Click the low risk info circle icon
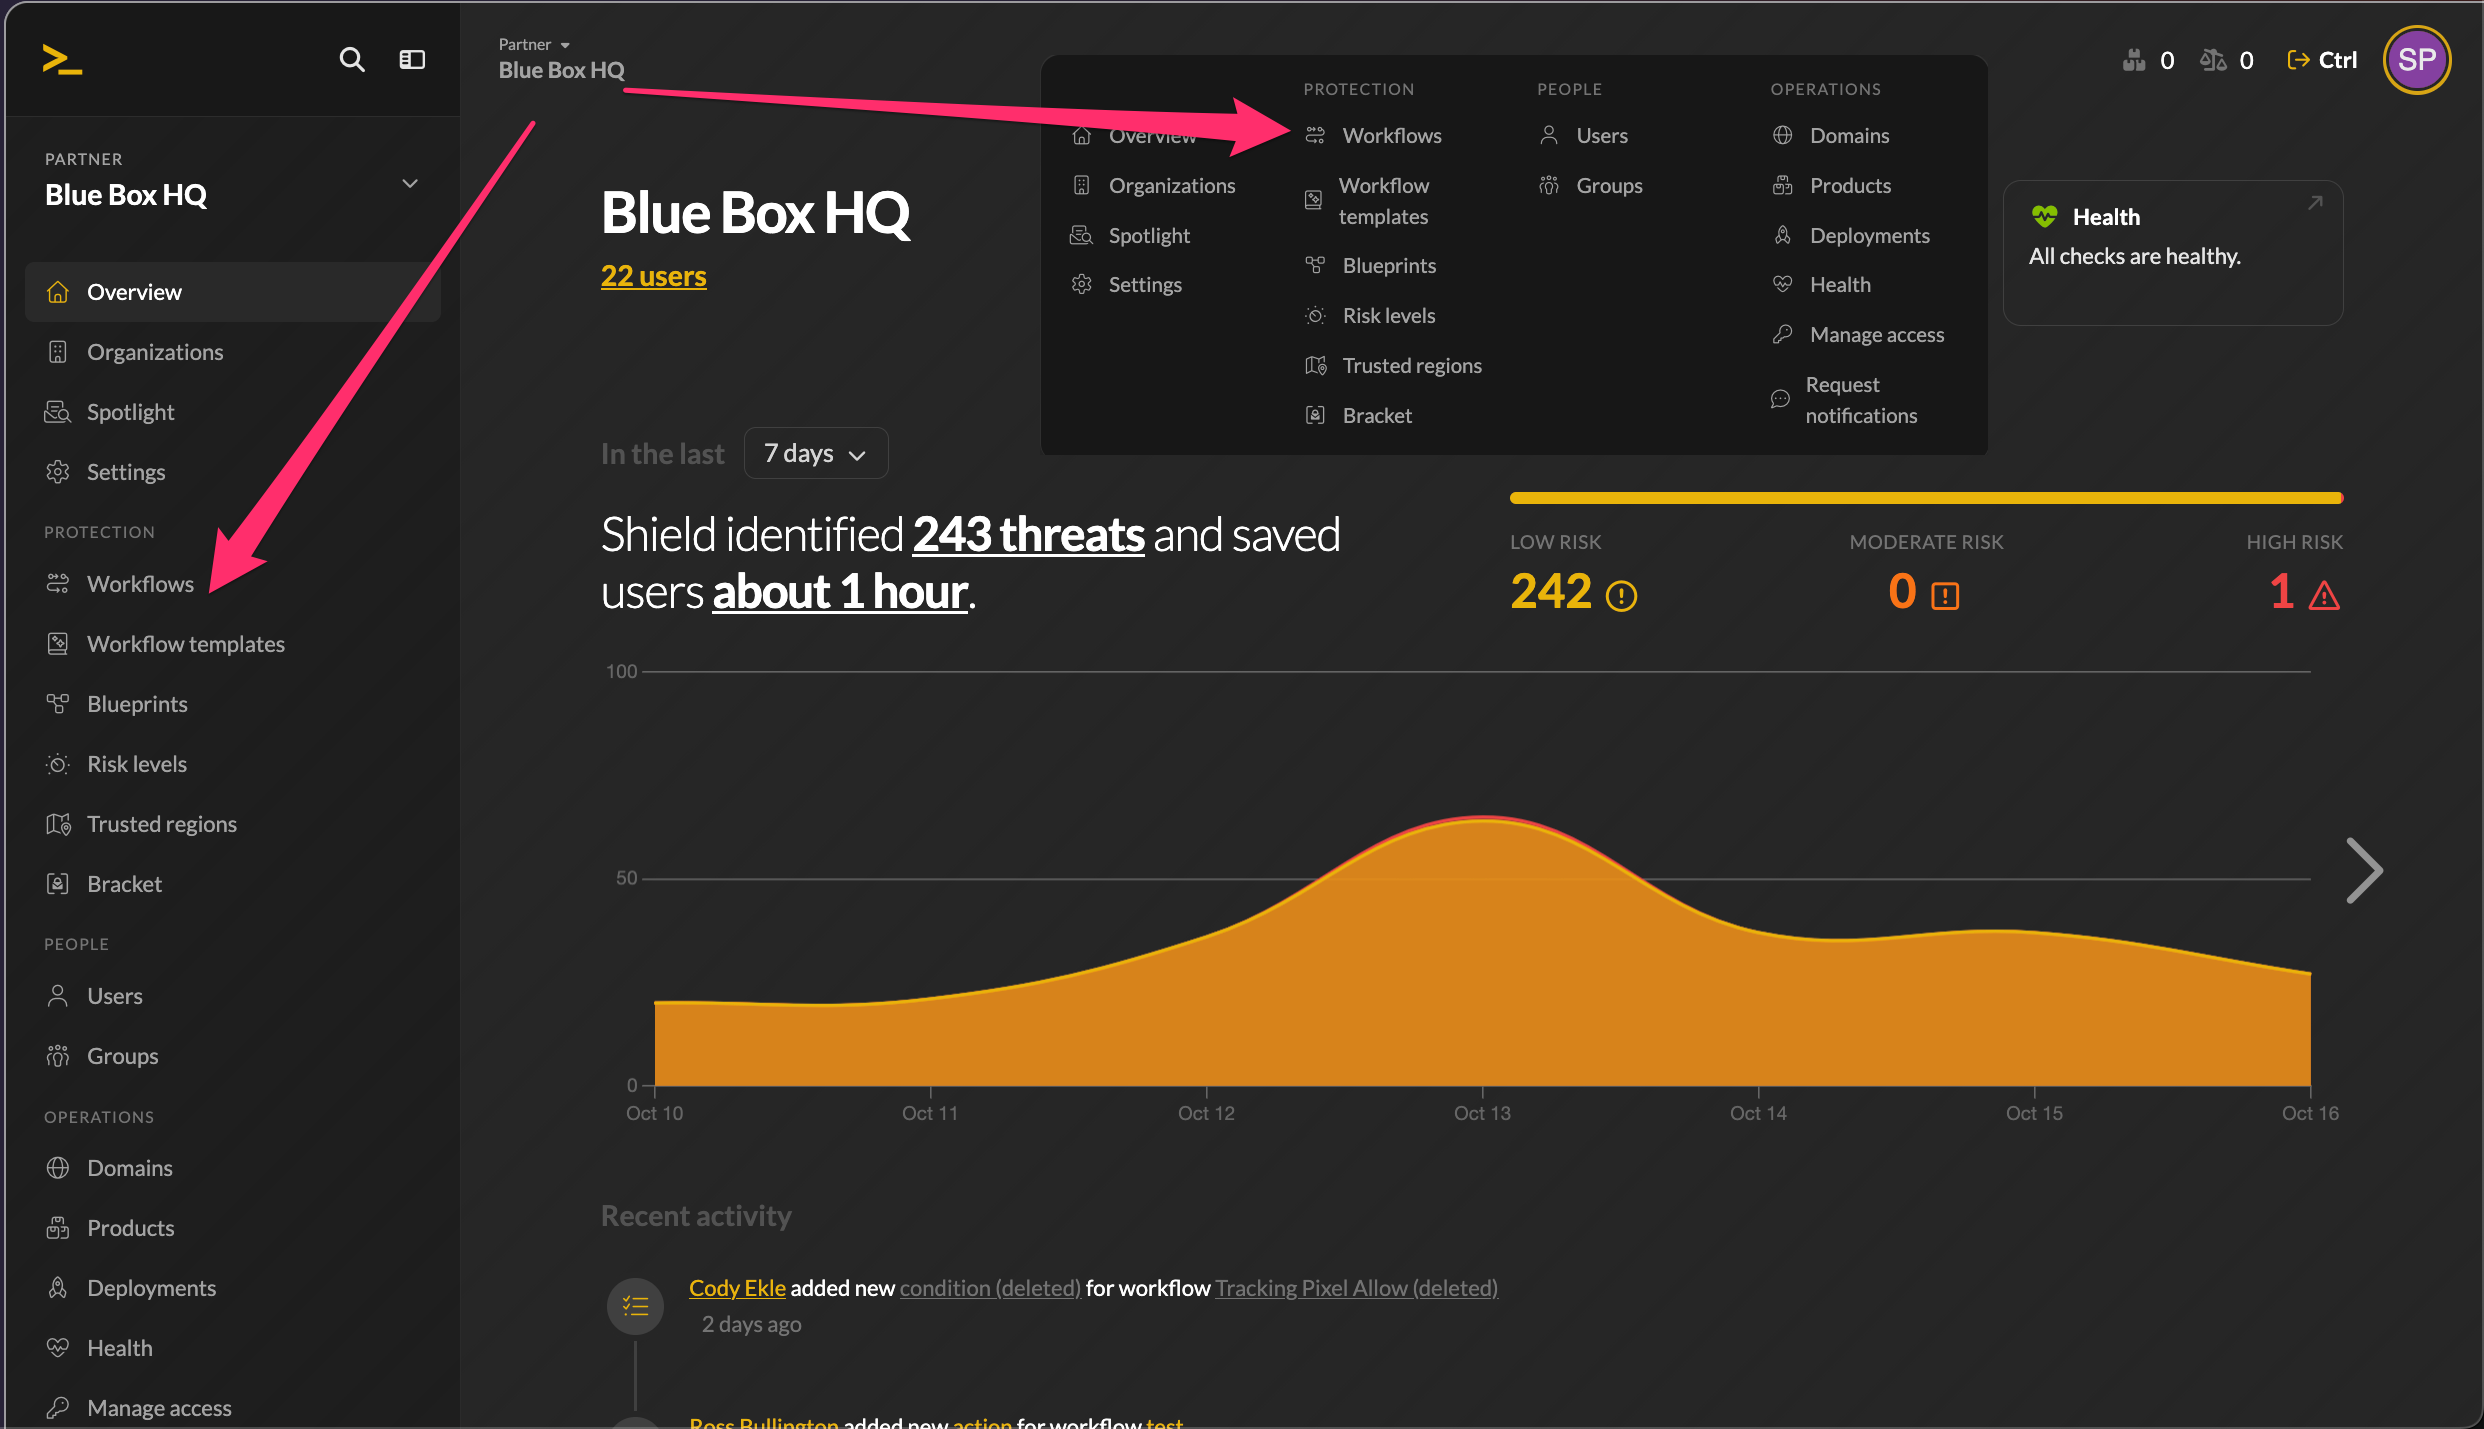 coord(1621,596)
